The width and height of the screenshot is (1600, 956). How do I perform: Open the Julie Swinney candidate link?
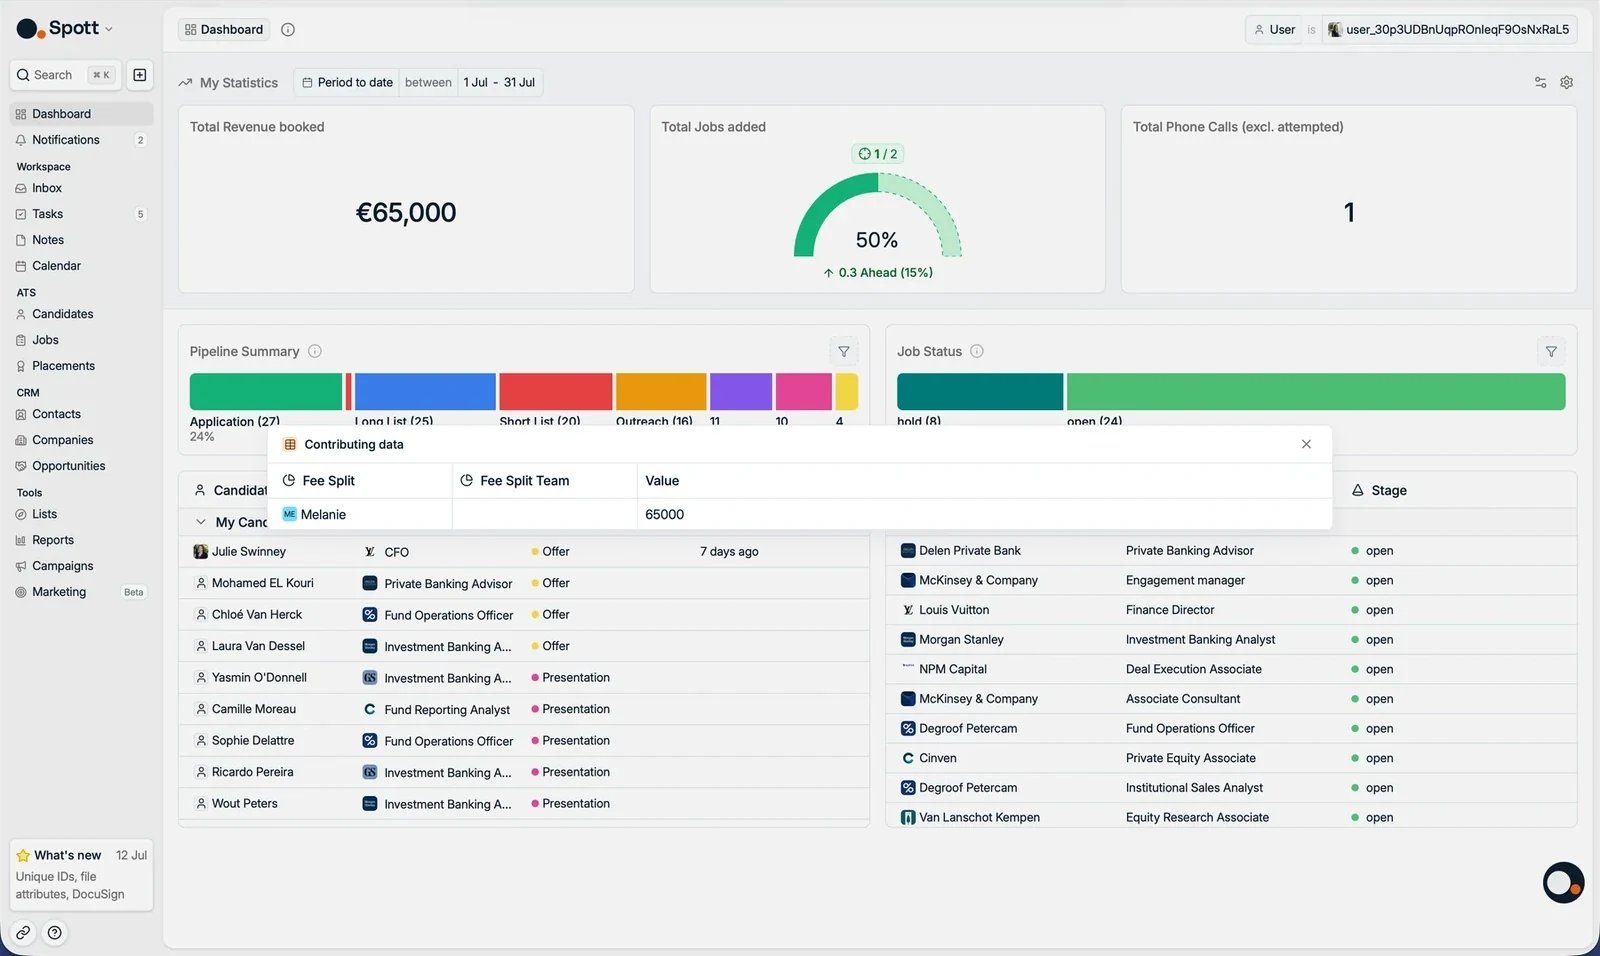pos(249,552)
